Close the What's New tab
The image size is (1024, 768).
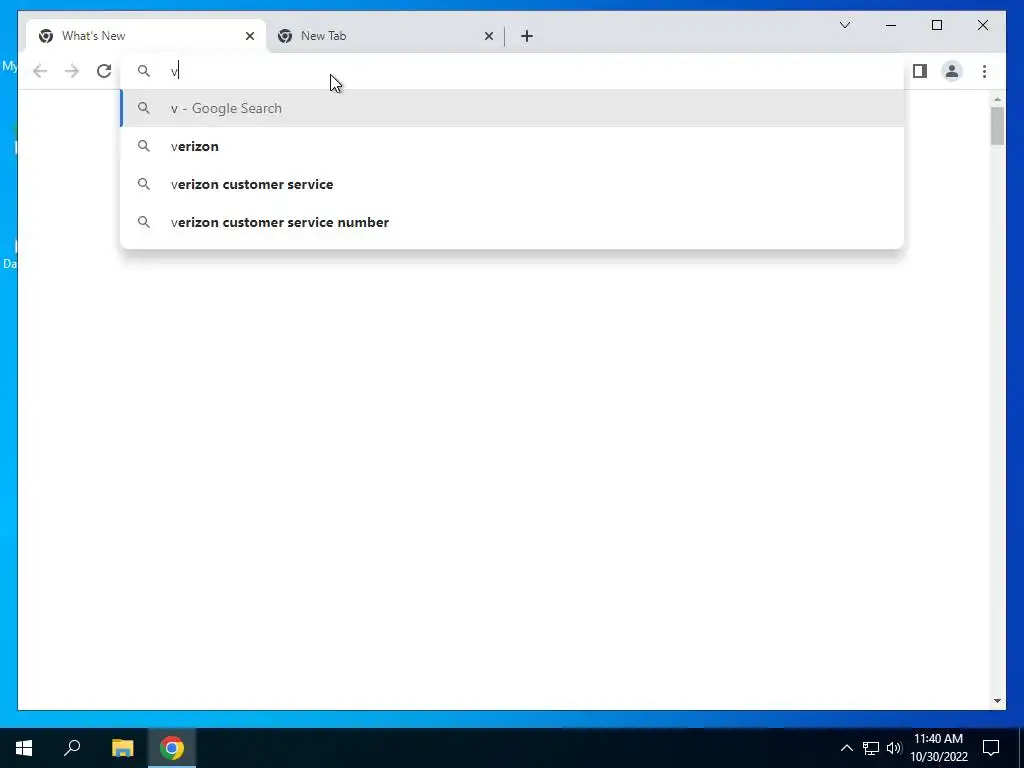coord(249,36)
